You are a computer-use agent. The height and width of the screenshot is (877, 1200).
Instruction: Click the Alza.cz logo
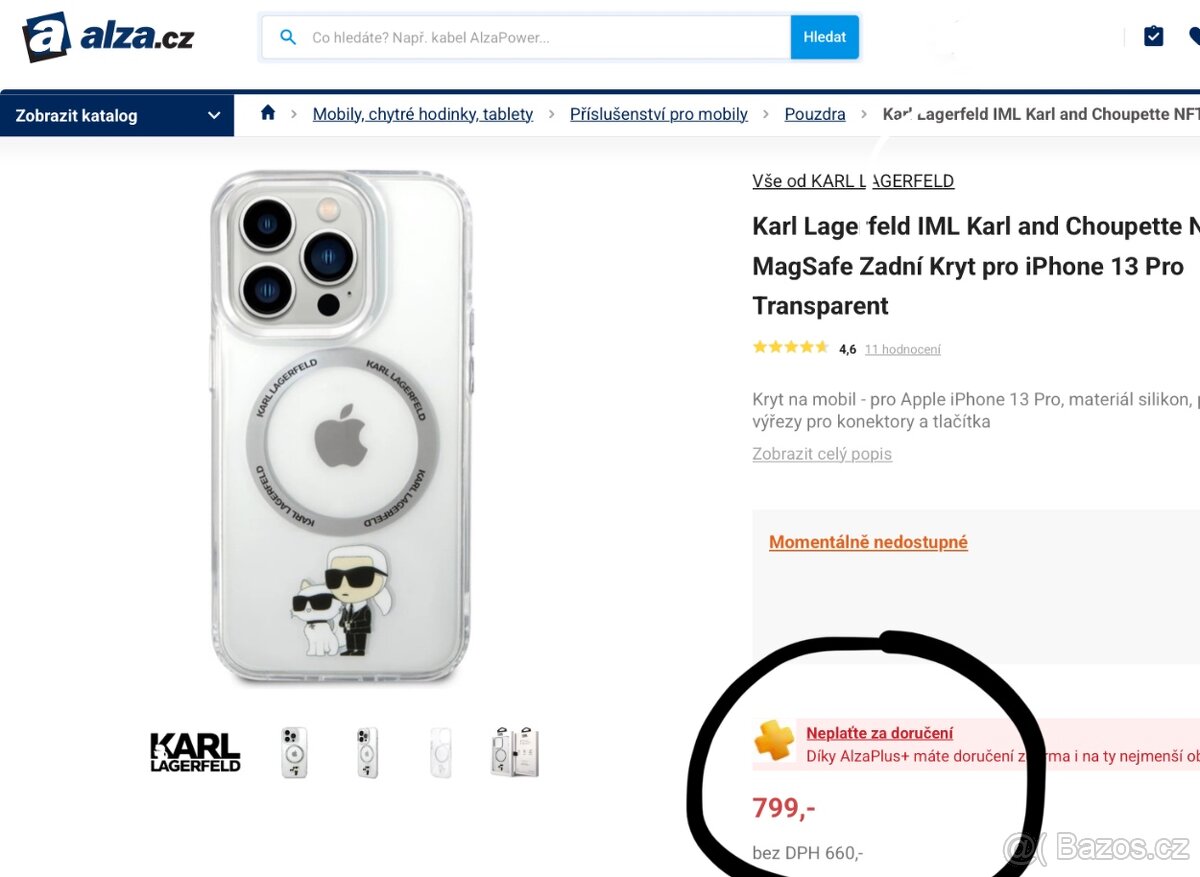[x=108, y=37]
